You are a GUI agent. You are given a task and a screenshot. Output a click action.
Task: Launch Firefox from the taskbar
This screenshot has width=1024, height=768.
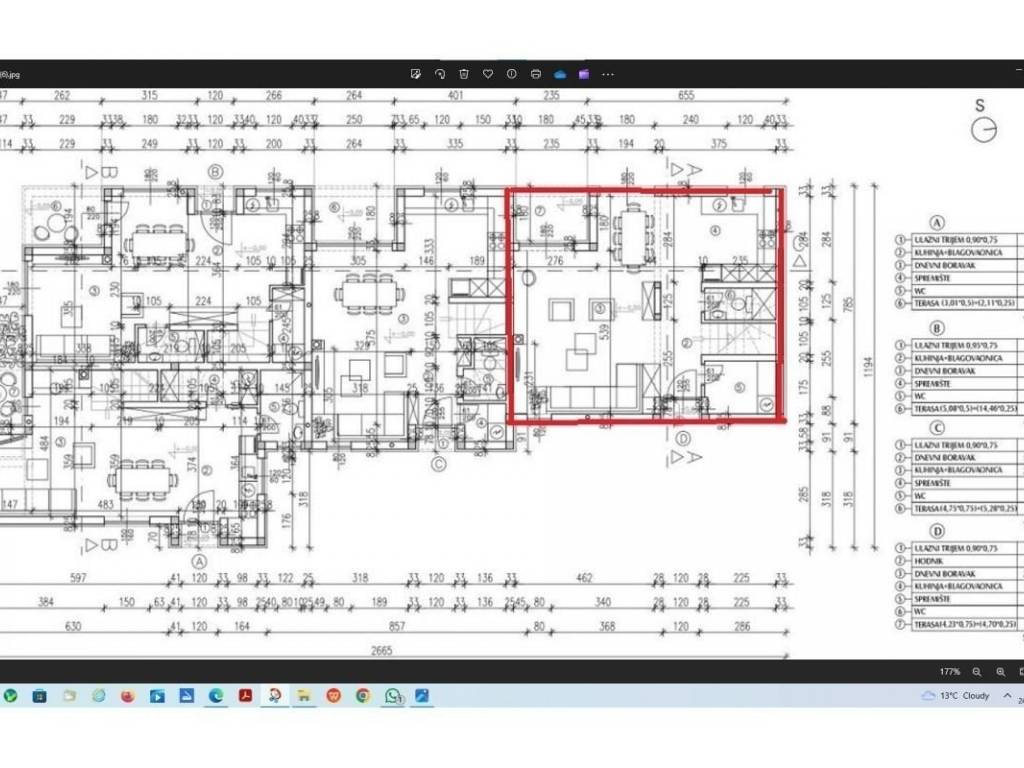click(128, 696)
